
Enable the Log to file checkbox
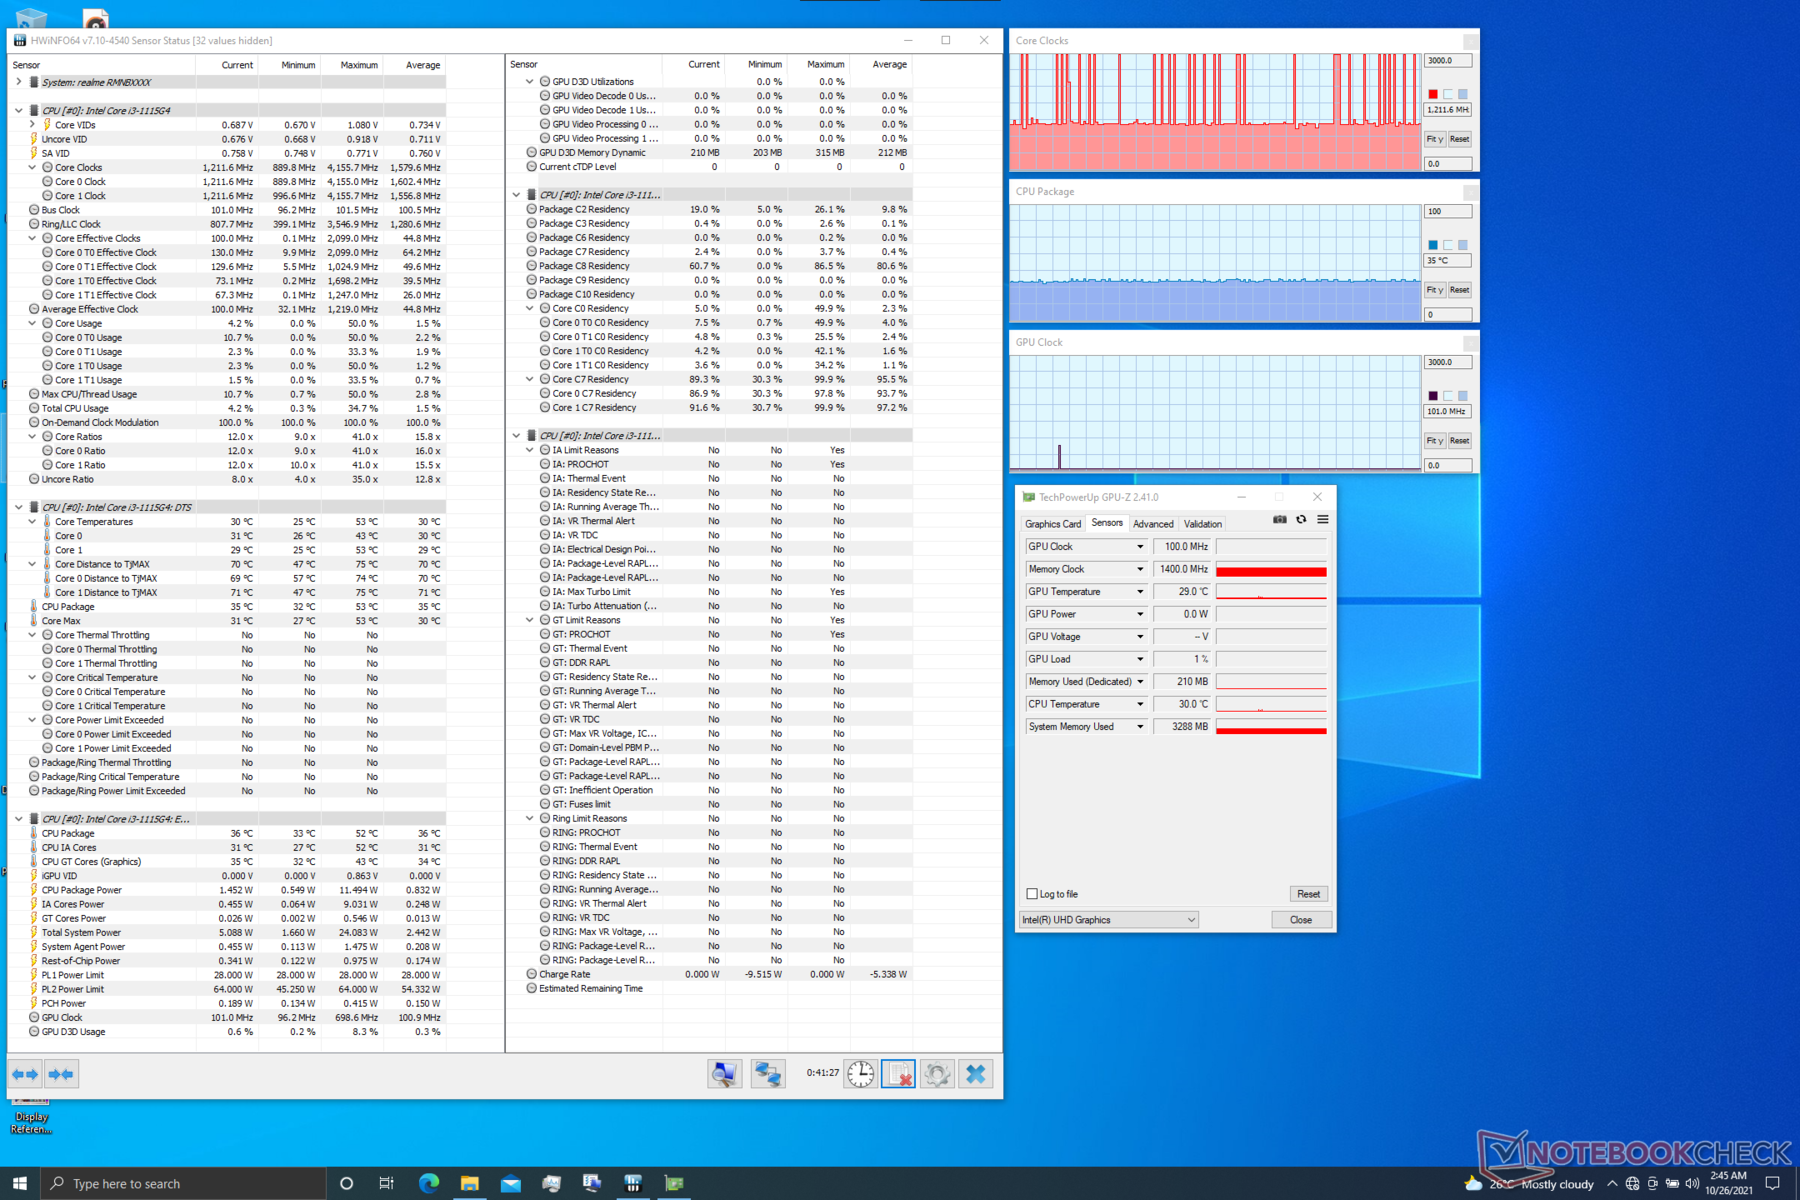click(1032, 894)
